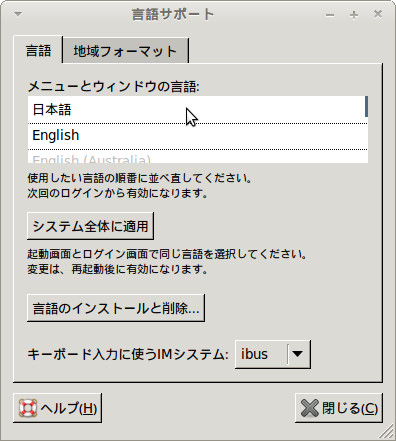This screenshot has width=396, height=441.
Task: Select English in the language list
Action: coord(197,136)
